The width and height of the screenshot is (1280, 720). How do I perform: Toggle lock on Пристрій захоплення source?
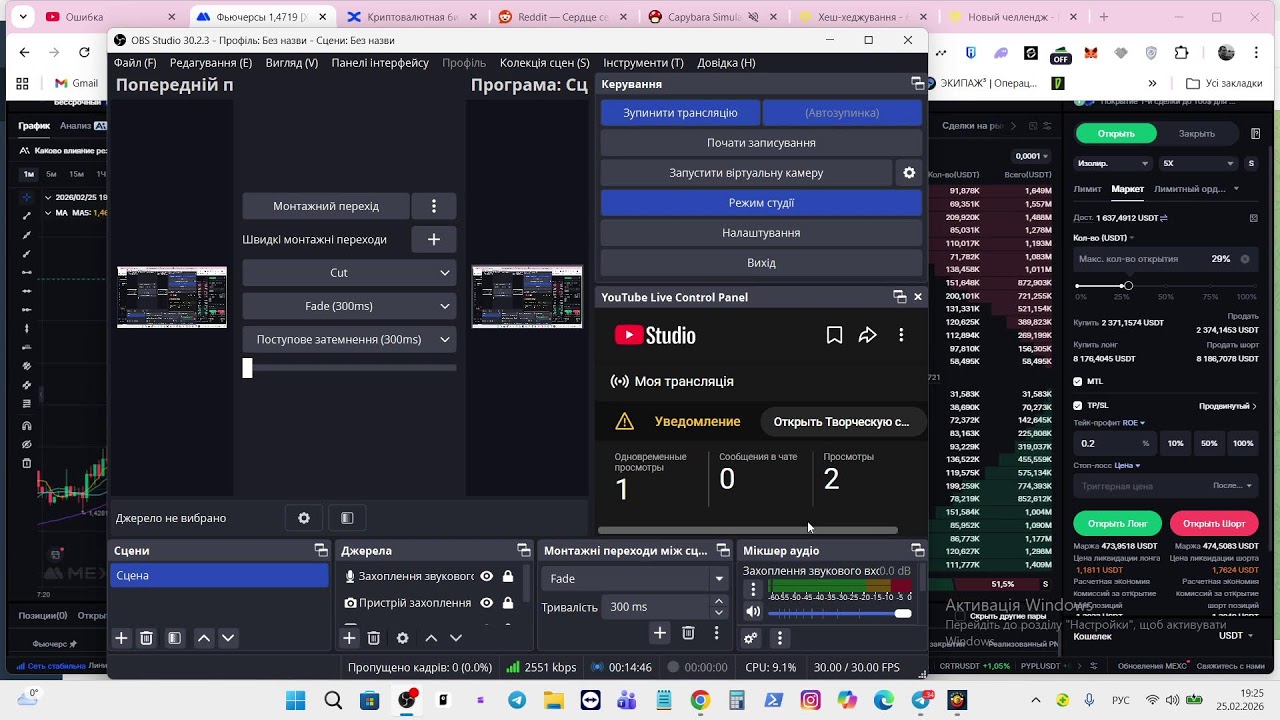click(508, 603)
